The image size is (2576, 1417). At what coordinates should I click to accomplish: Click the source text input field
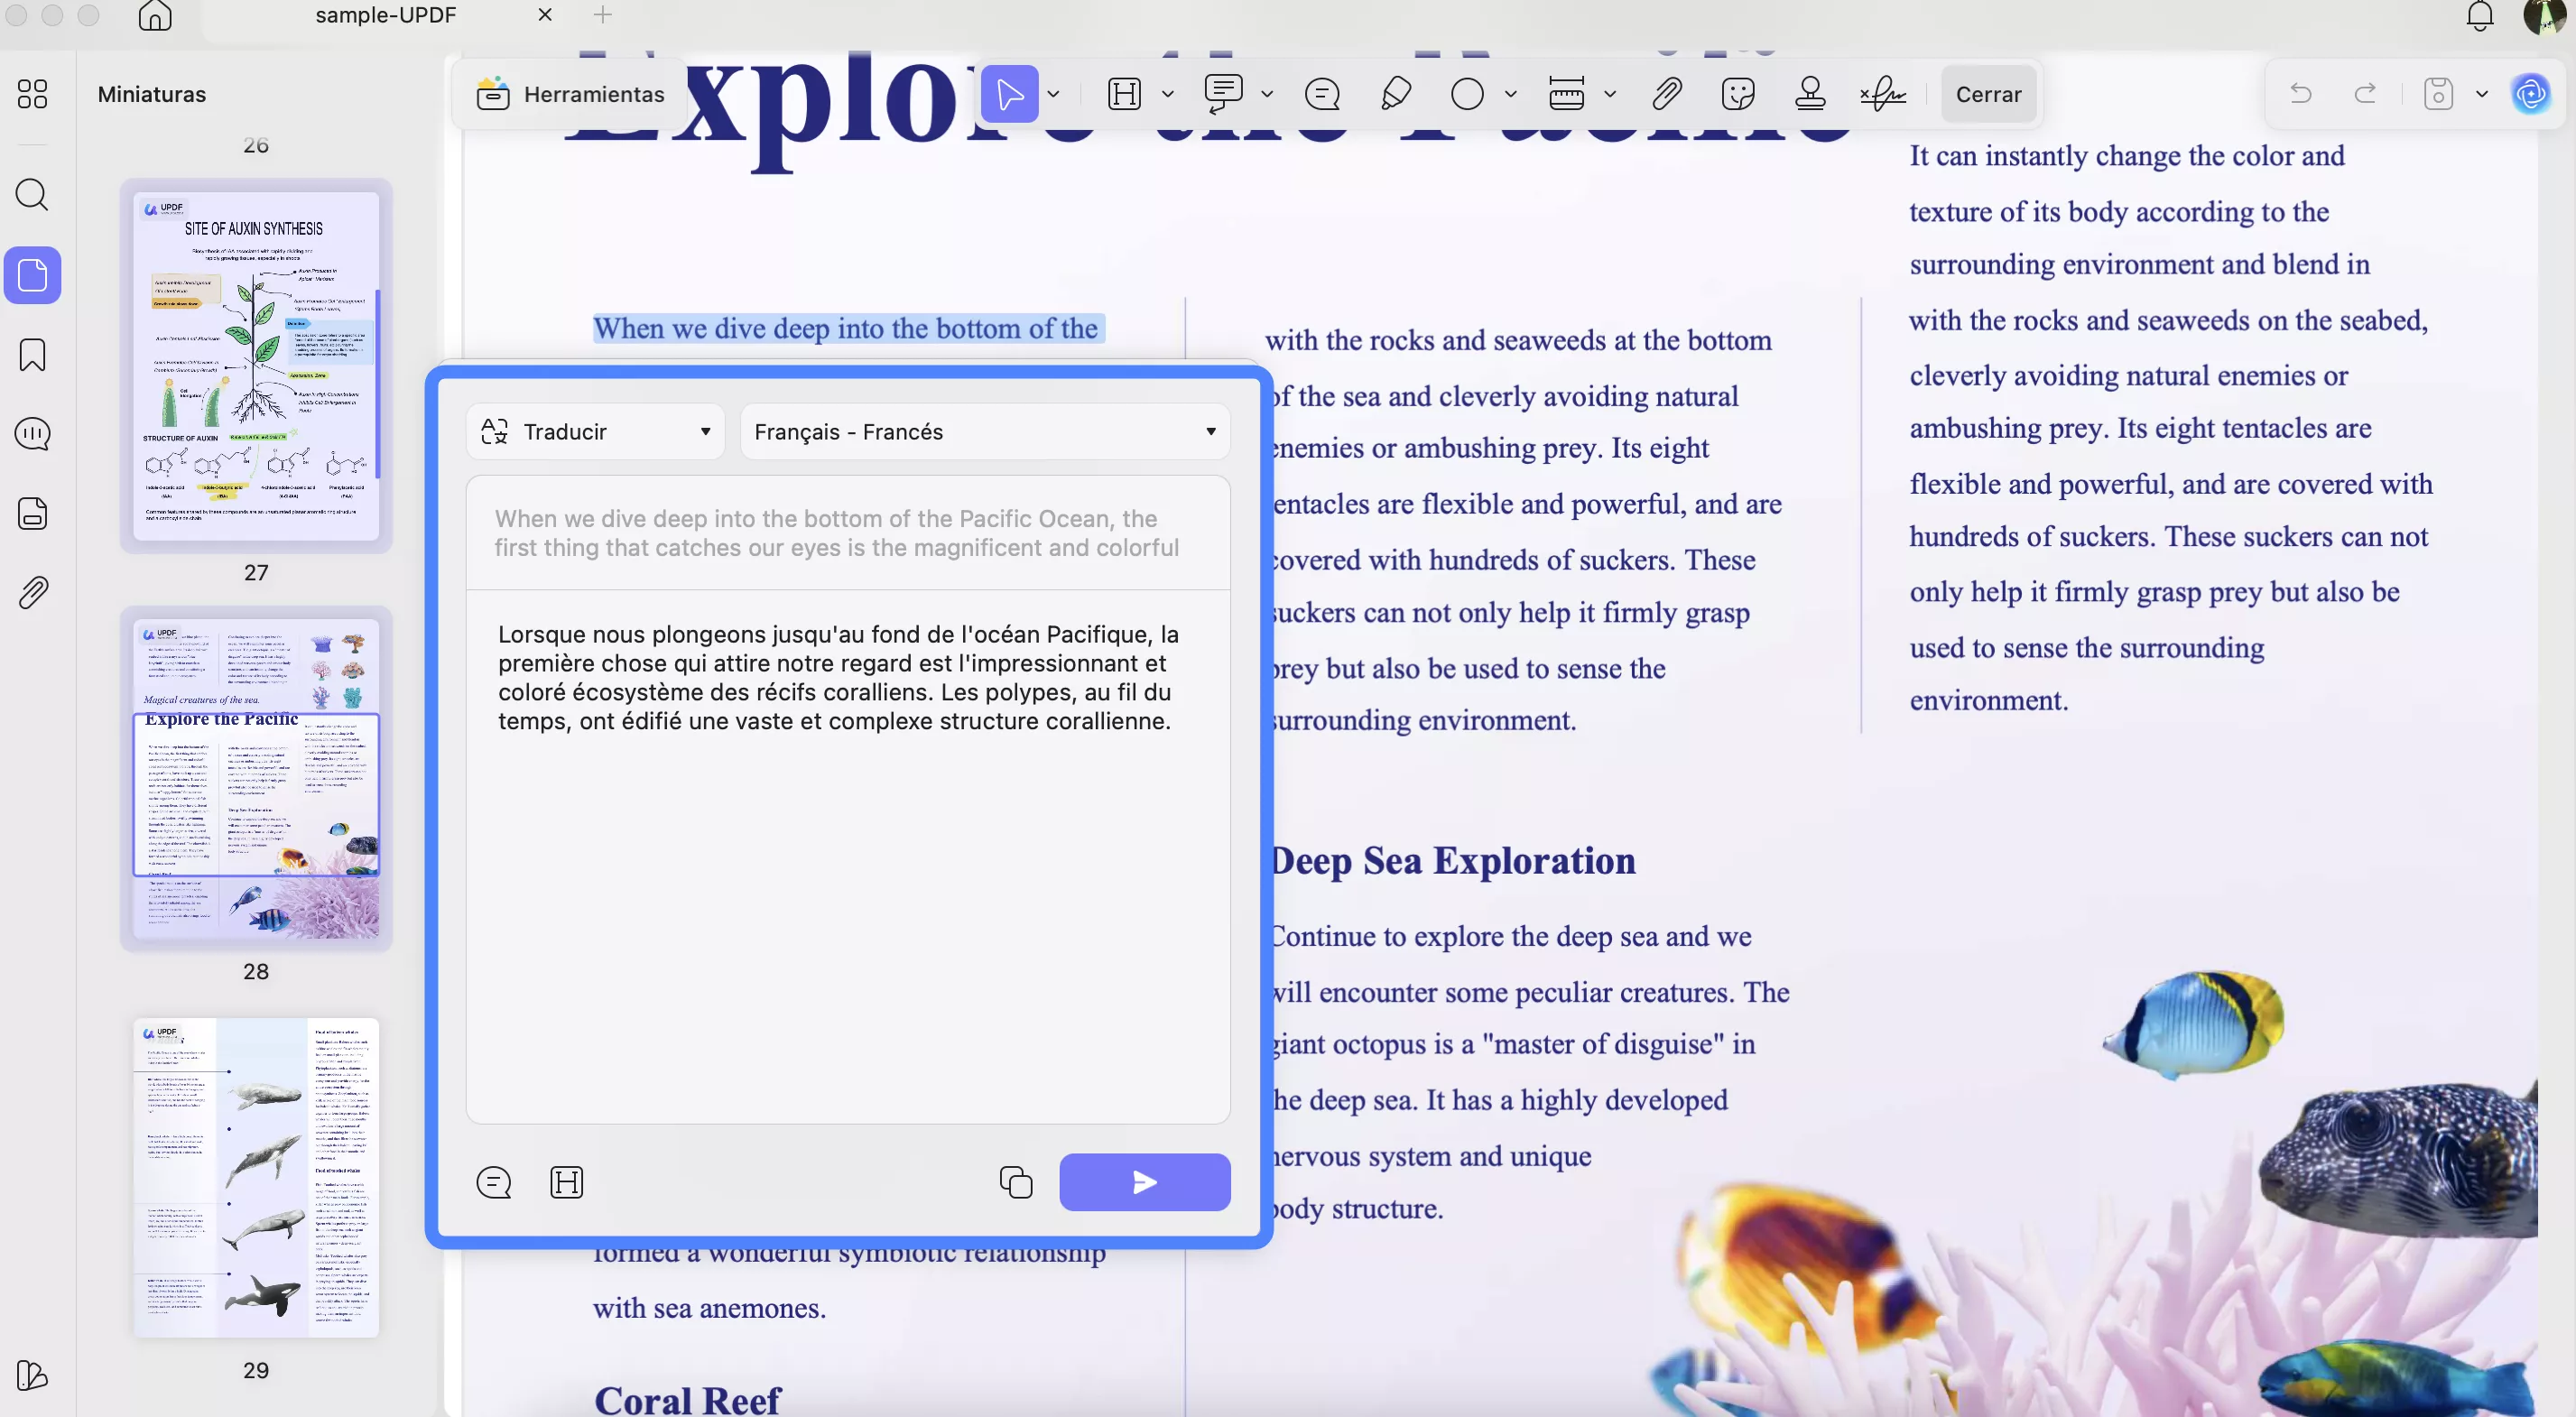847,533
